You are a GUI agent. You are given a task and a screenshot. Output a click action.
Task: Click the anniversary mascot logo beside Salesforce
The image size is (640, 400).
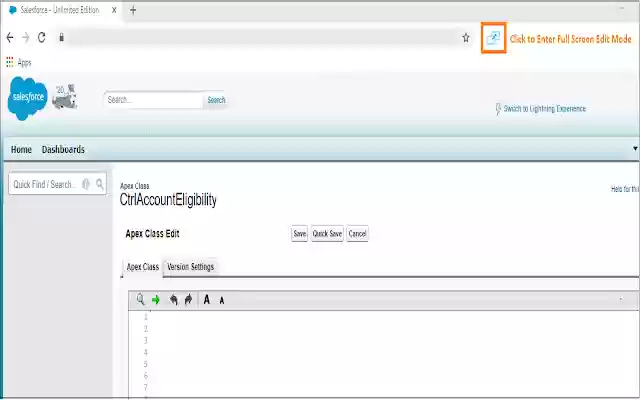click(x=64, y=97)
